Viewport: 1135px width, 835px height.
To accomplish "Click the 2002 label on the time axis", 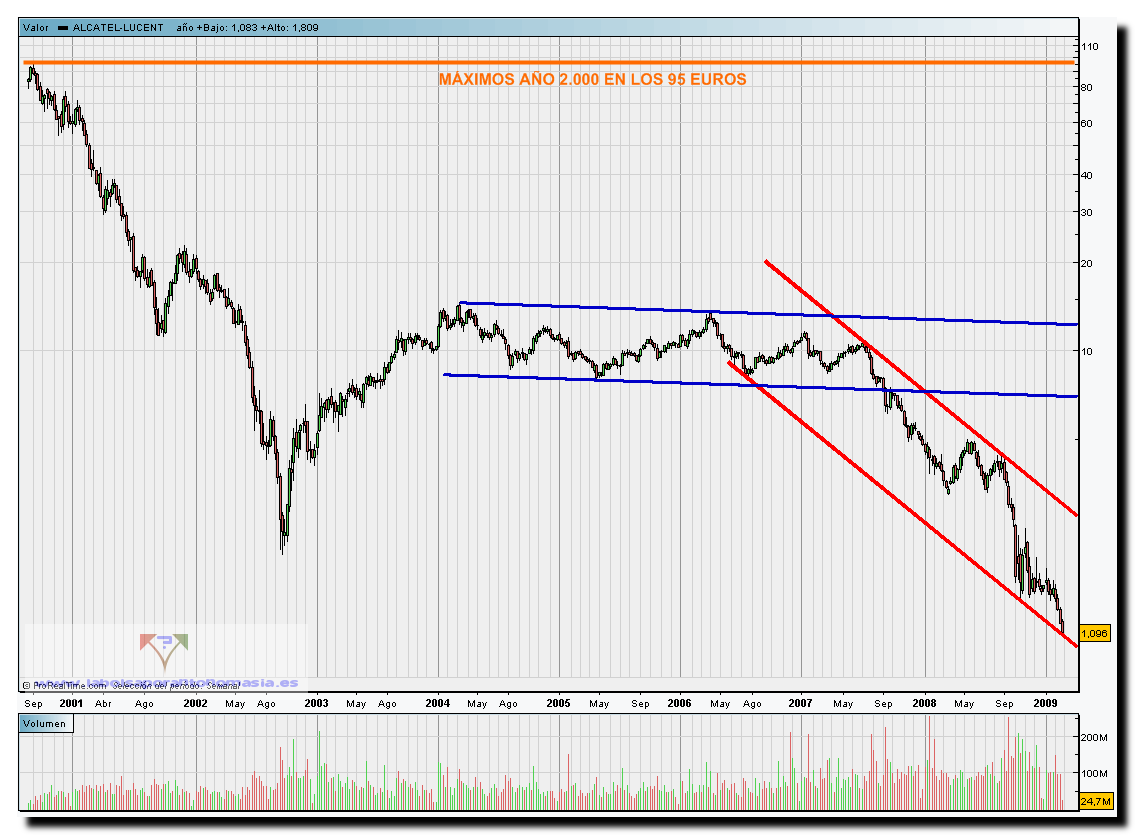I will [195, 704].
